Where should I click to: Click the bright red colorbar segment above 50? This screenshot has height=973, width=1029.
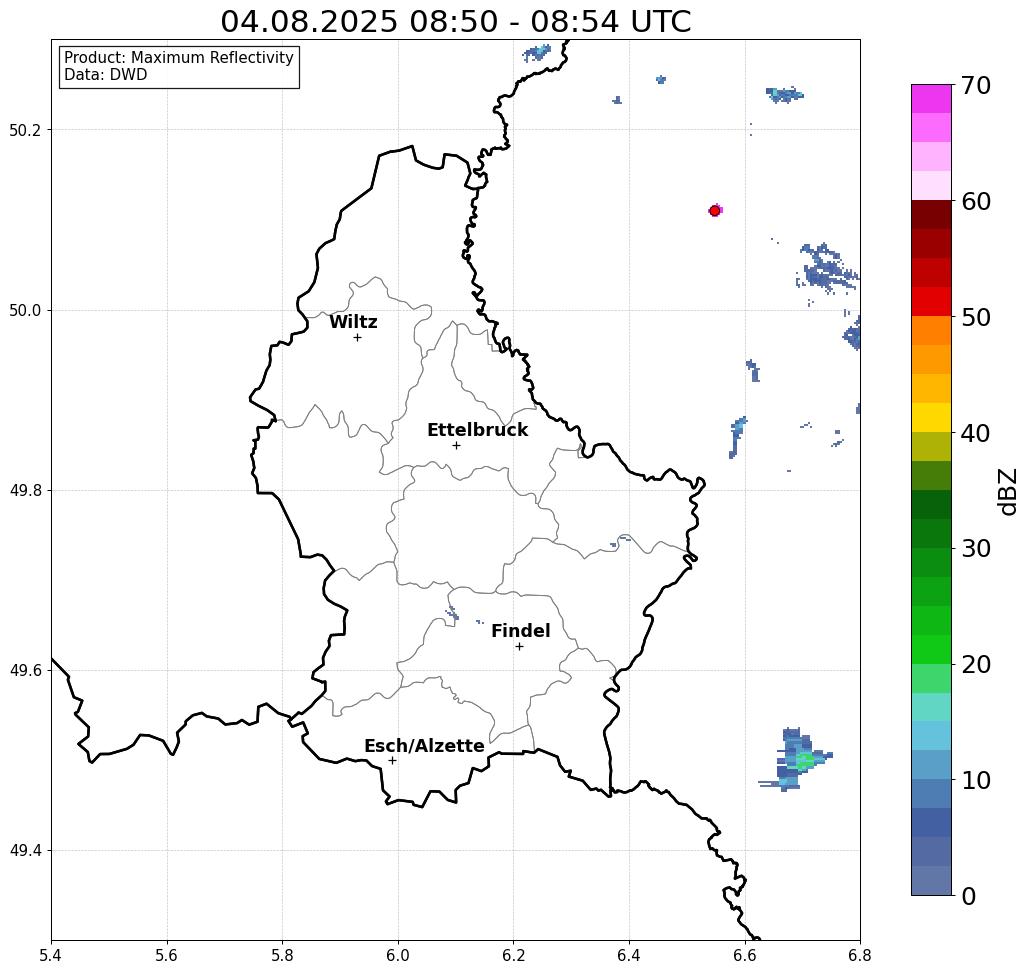point(931,302)
